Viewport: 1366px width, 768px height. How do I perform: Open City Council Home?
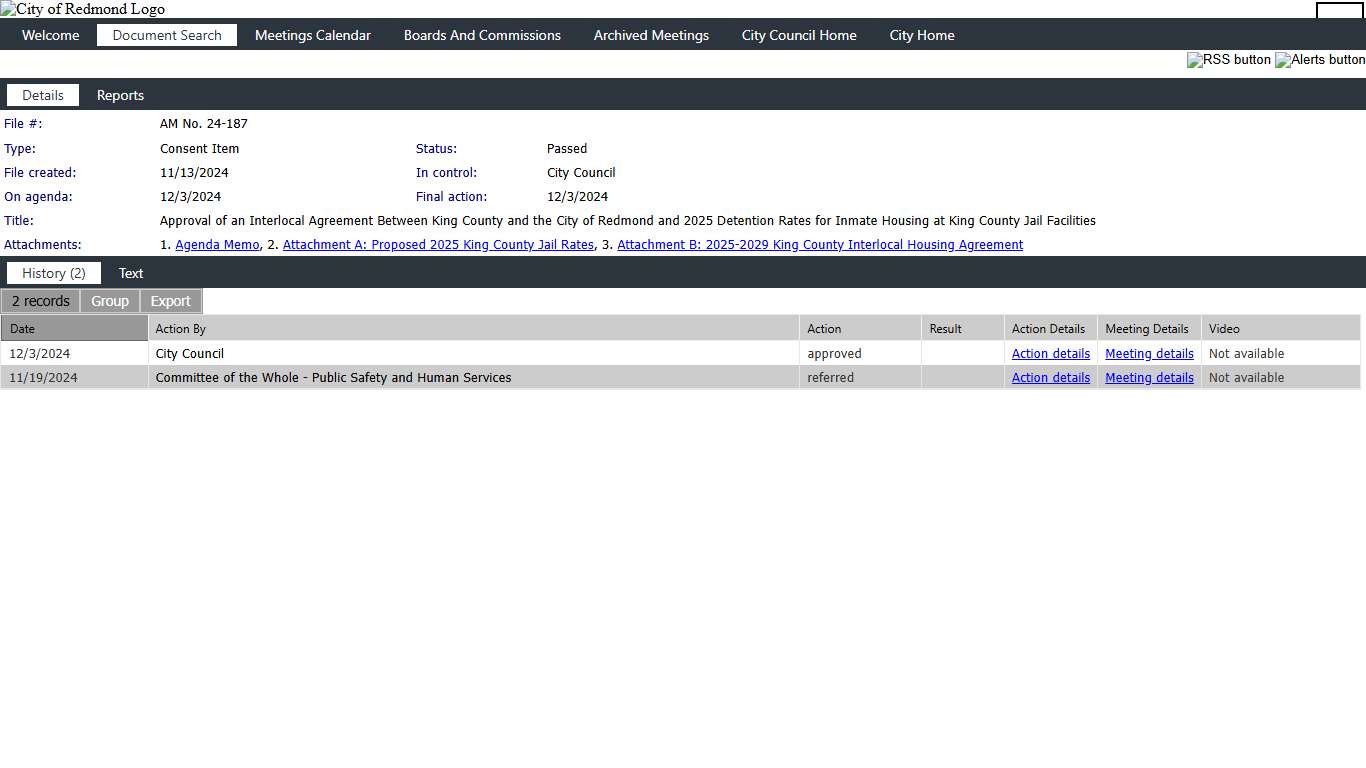[798, 35]
